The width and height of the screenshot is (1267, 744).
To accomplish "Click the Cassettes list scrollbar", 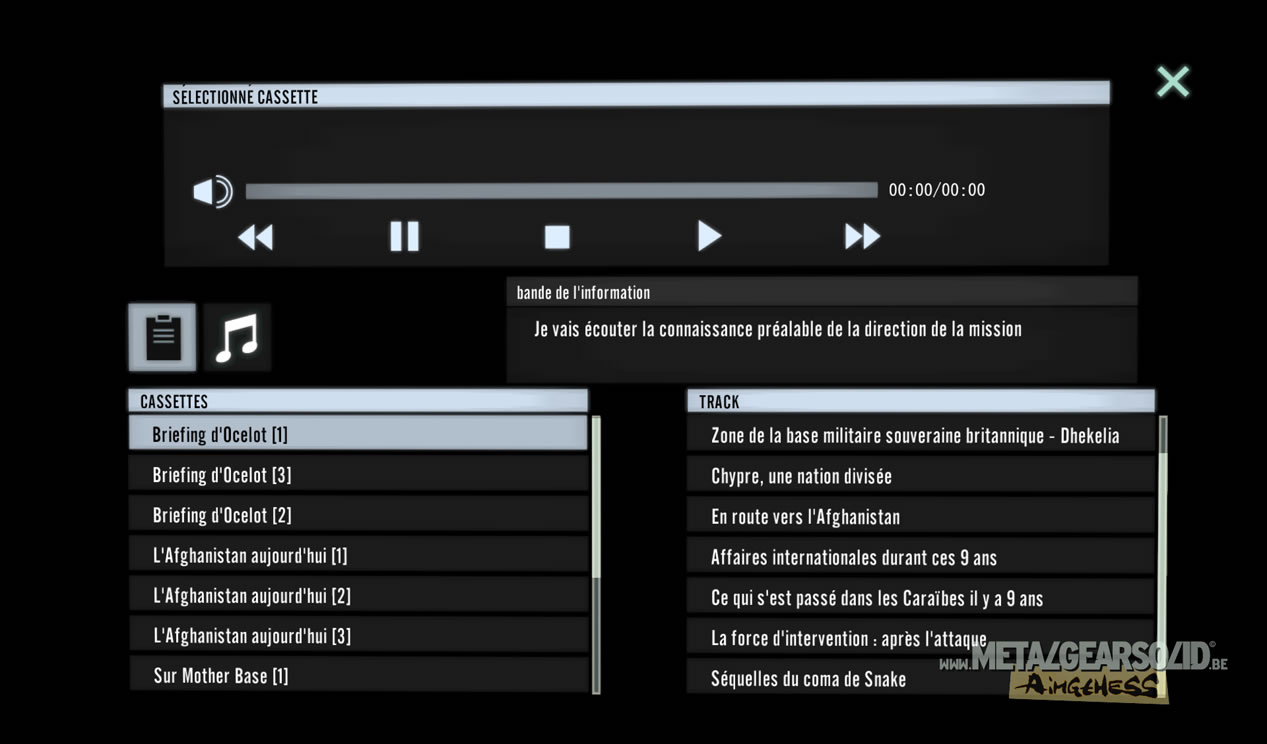I will click(596, 555).
